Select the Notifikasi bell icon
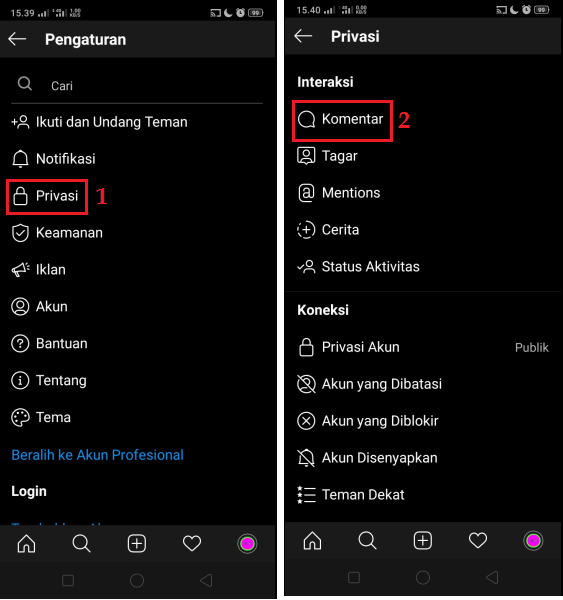Viewport: 563px width, 600px height. (x=20, y=159)
